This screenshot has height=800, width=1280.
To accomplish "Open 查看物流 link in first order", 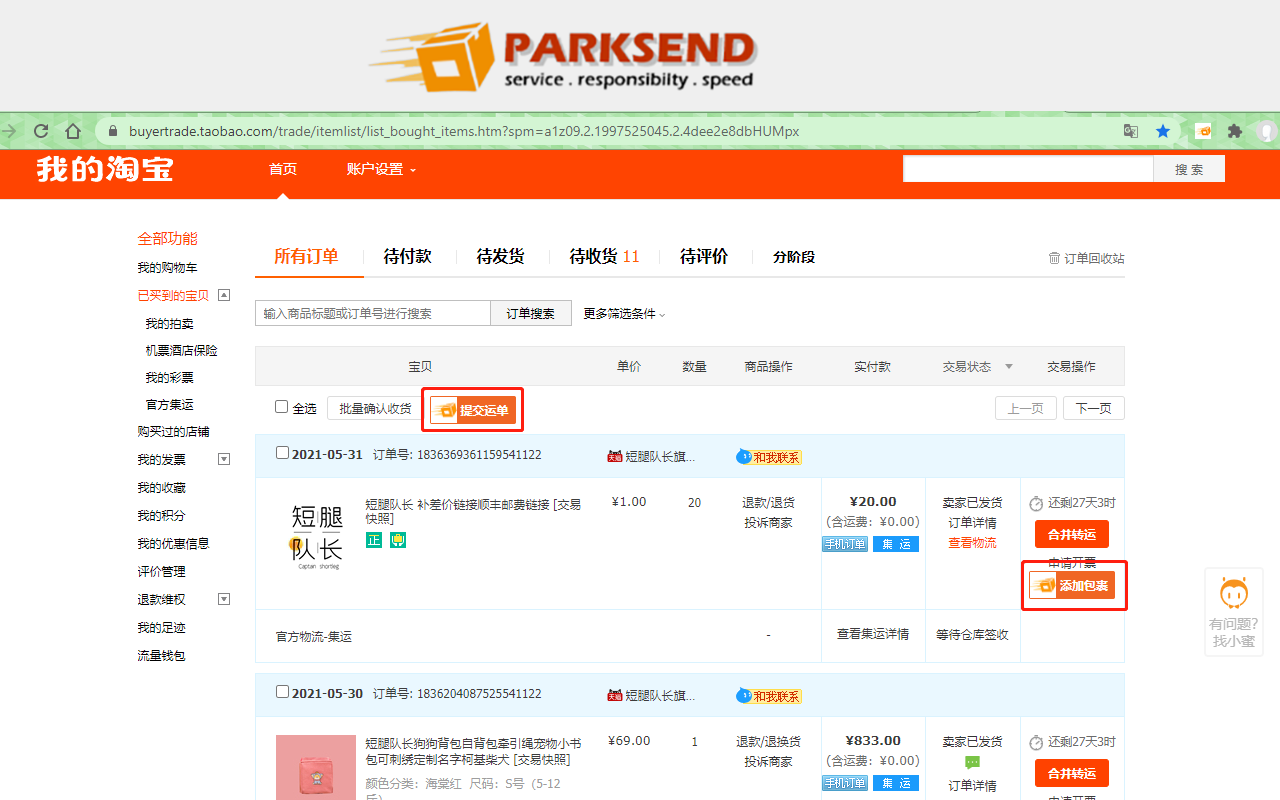I will pos(972,542).
